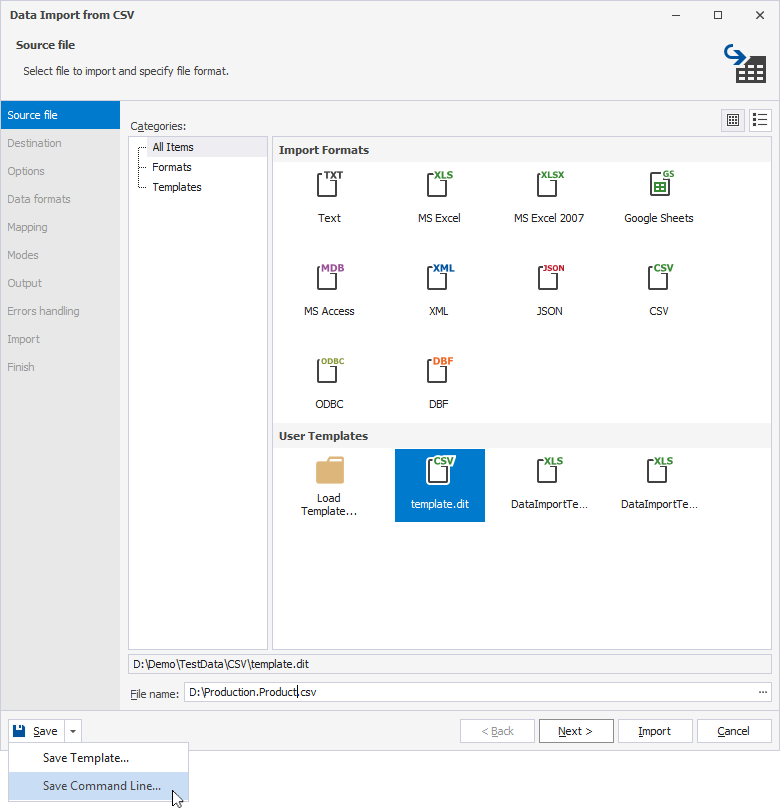Close the Data Import dialog window
This screenshot has height=808, width=780.
click(760, 15)
